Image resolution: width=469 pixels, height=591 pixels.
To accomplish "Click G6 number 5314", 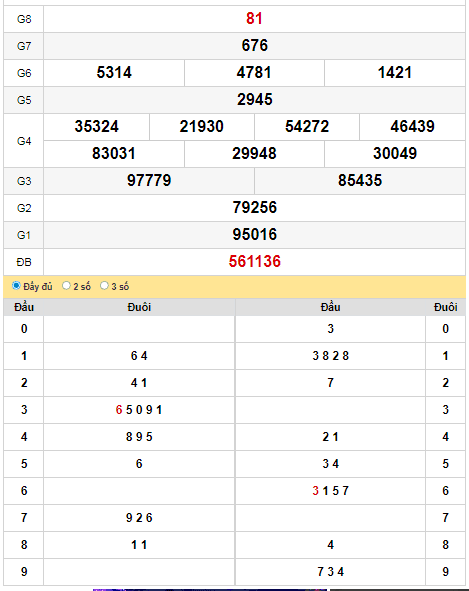I will (x=114, y=73).
